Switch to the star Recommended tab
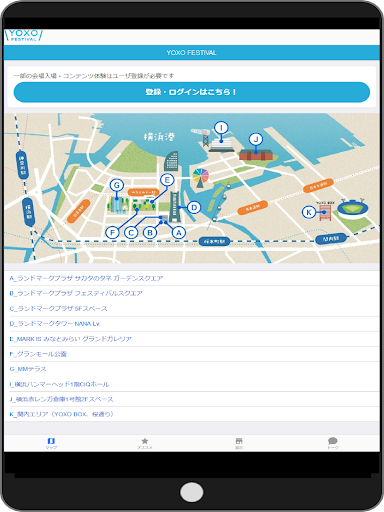The height and width of the screenshot is (512, 384). point(145,443)
